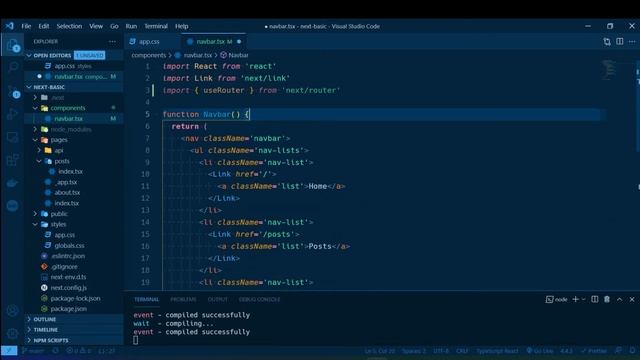Image resolution: width=640 pixels, height=360 pixels.
Task: Open next.config.js in the file tree
Action: [69, 288]
